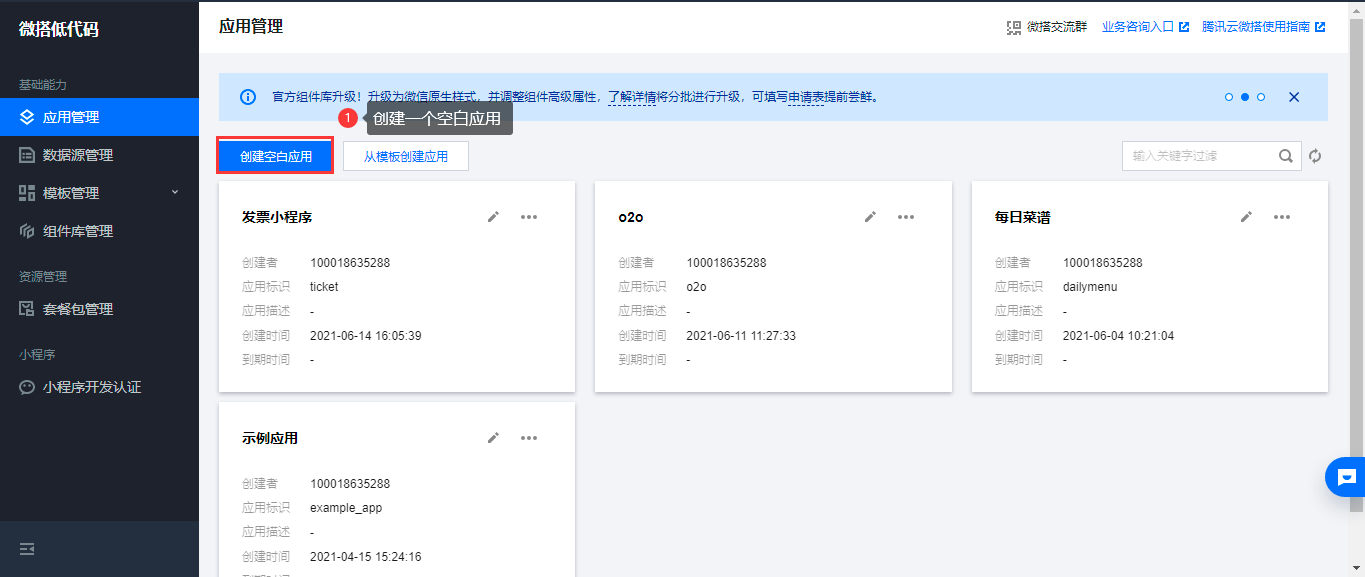Open the floating customer service chat button
Viewport: 1365px width, 577px height.
tap(1345, 477)
